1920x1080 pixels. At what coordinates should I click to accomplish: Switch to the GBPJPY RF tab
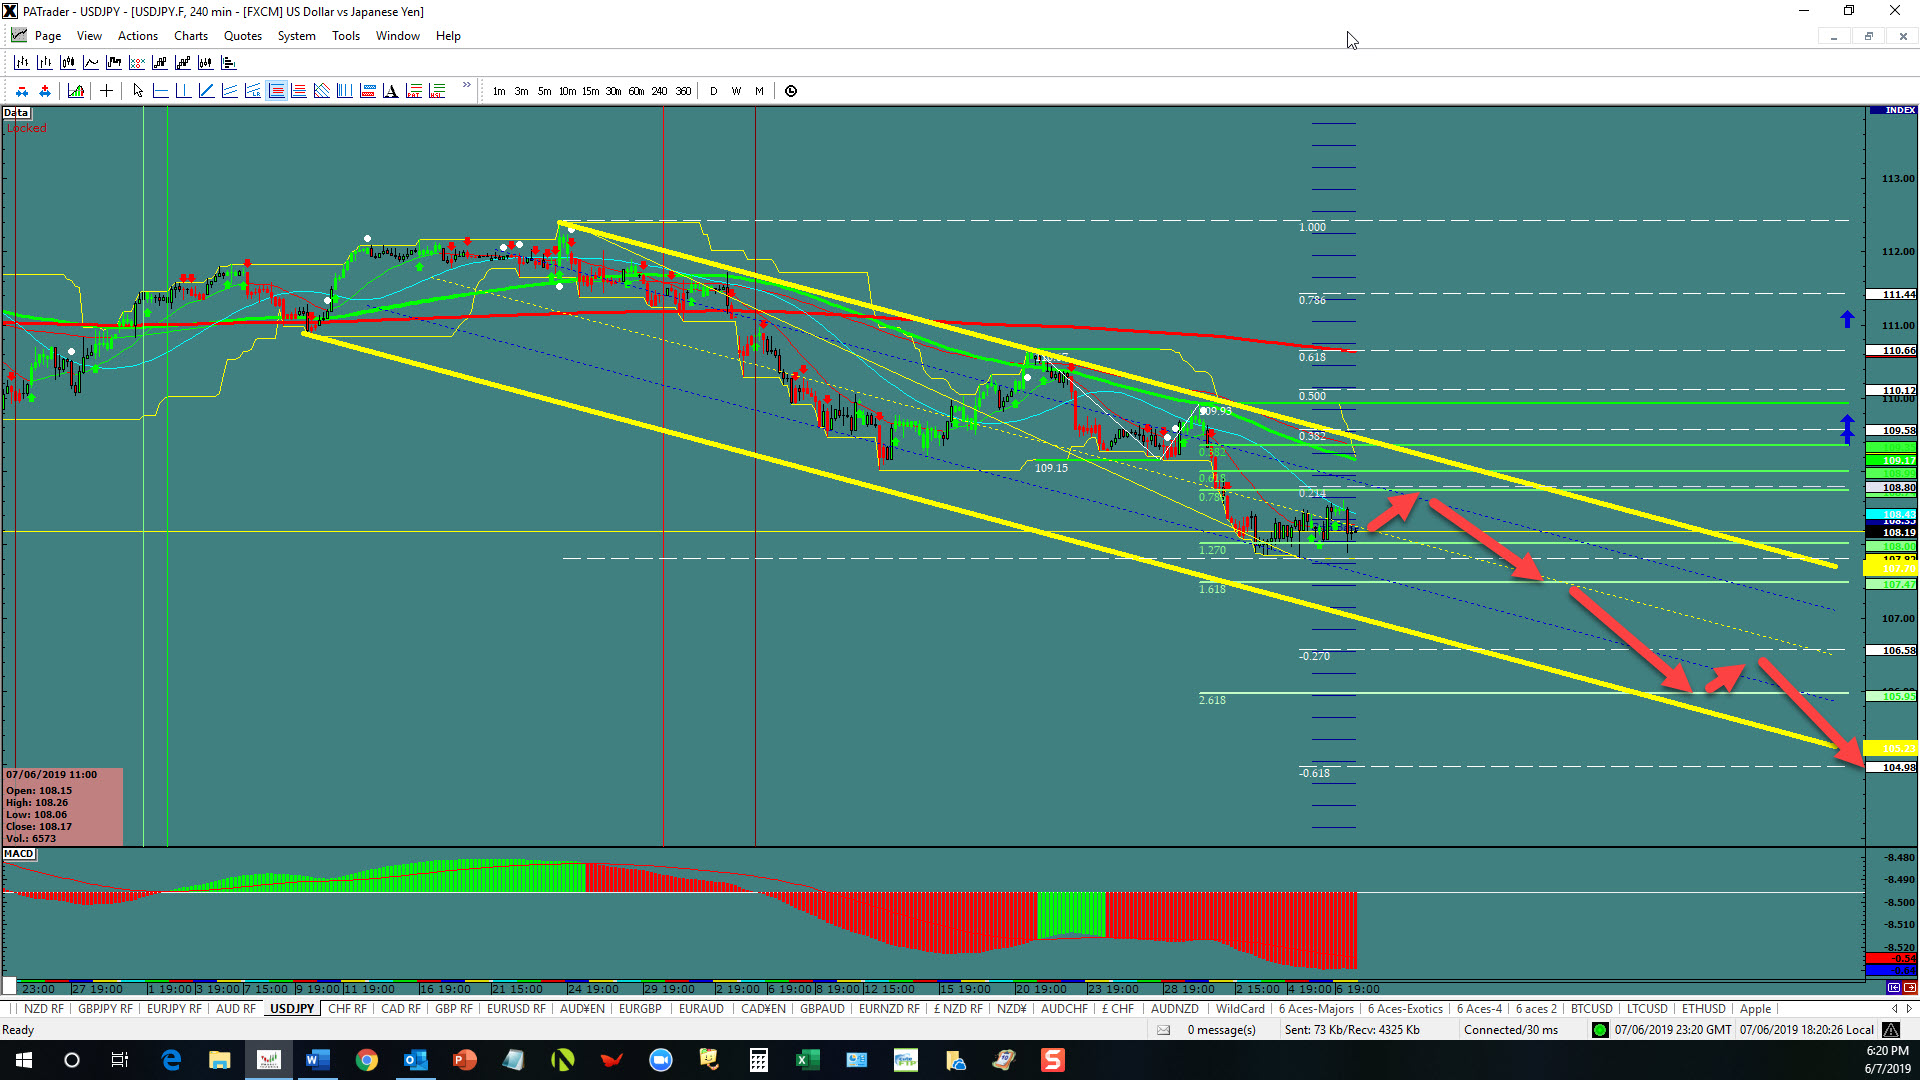pyautogui.click(x=105, y=1009)
